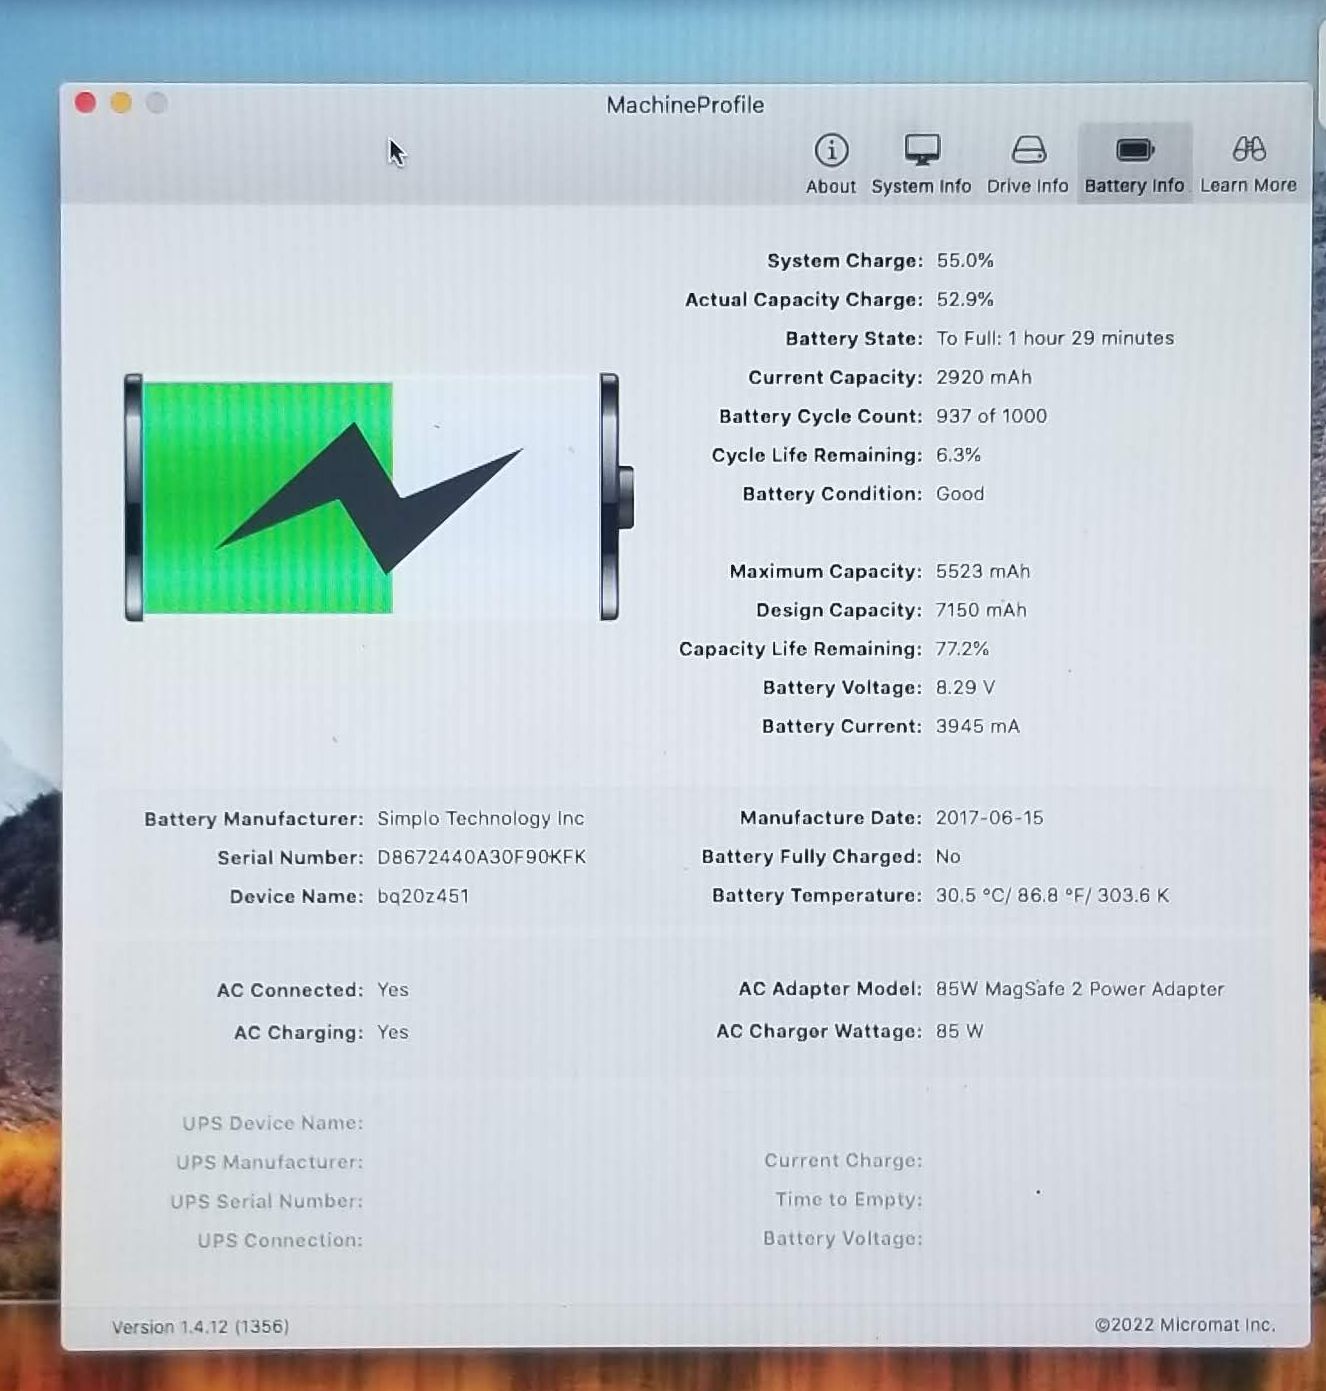The height and width of the screenshot is (1391, 1326).
Task: Click the grayed-out zoom window button
Action: pos(157,103)
